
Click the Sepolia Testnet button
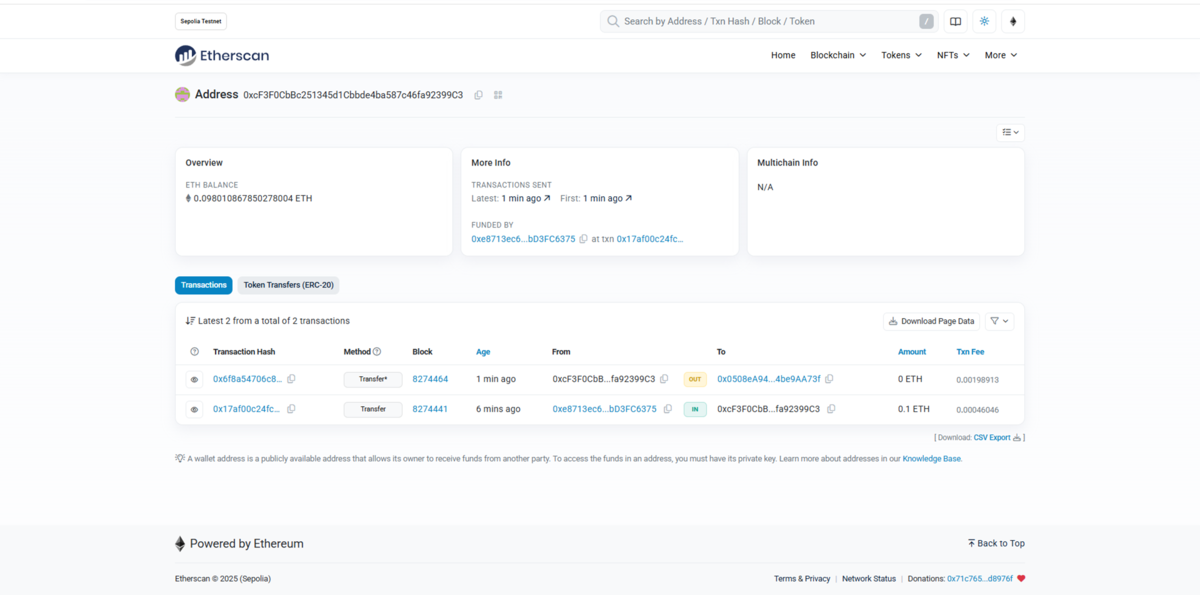click(x=201, y=21)
